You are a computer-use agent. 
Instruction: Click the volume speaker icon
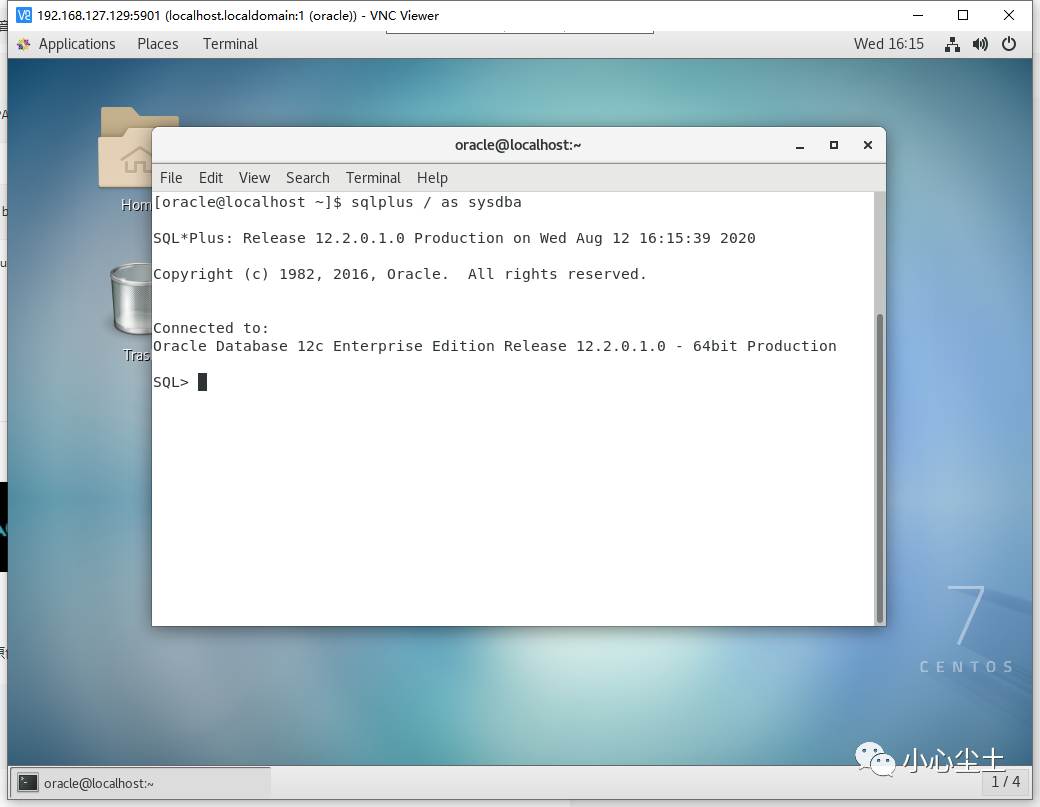click(980, 44)
